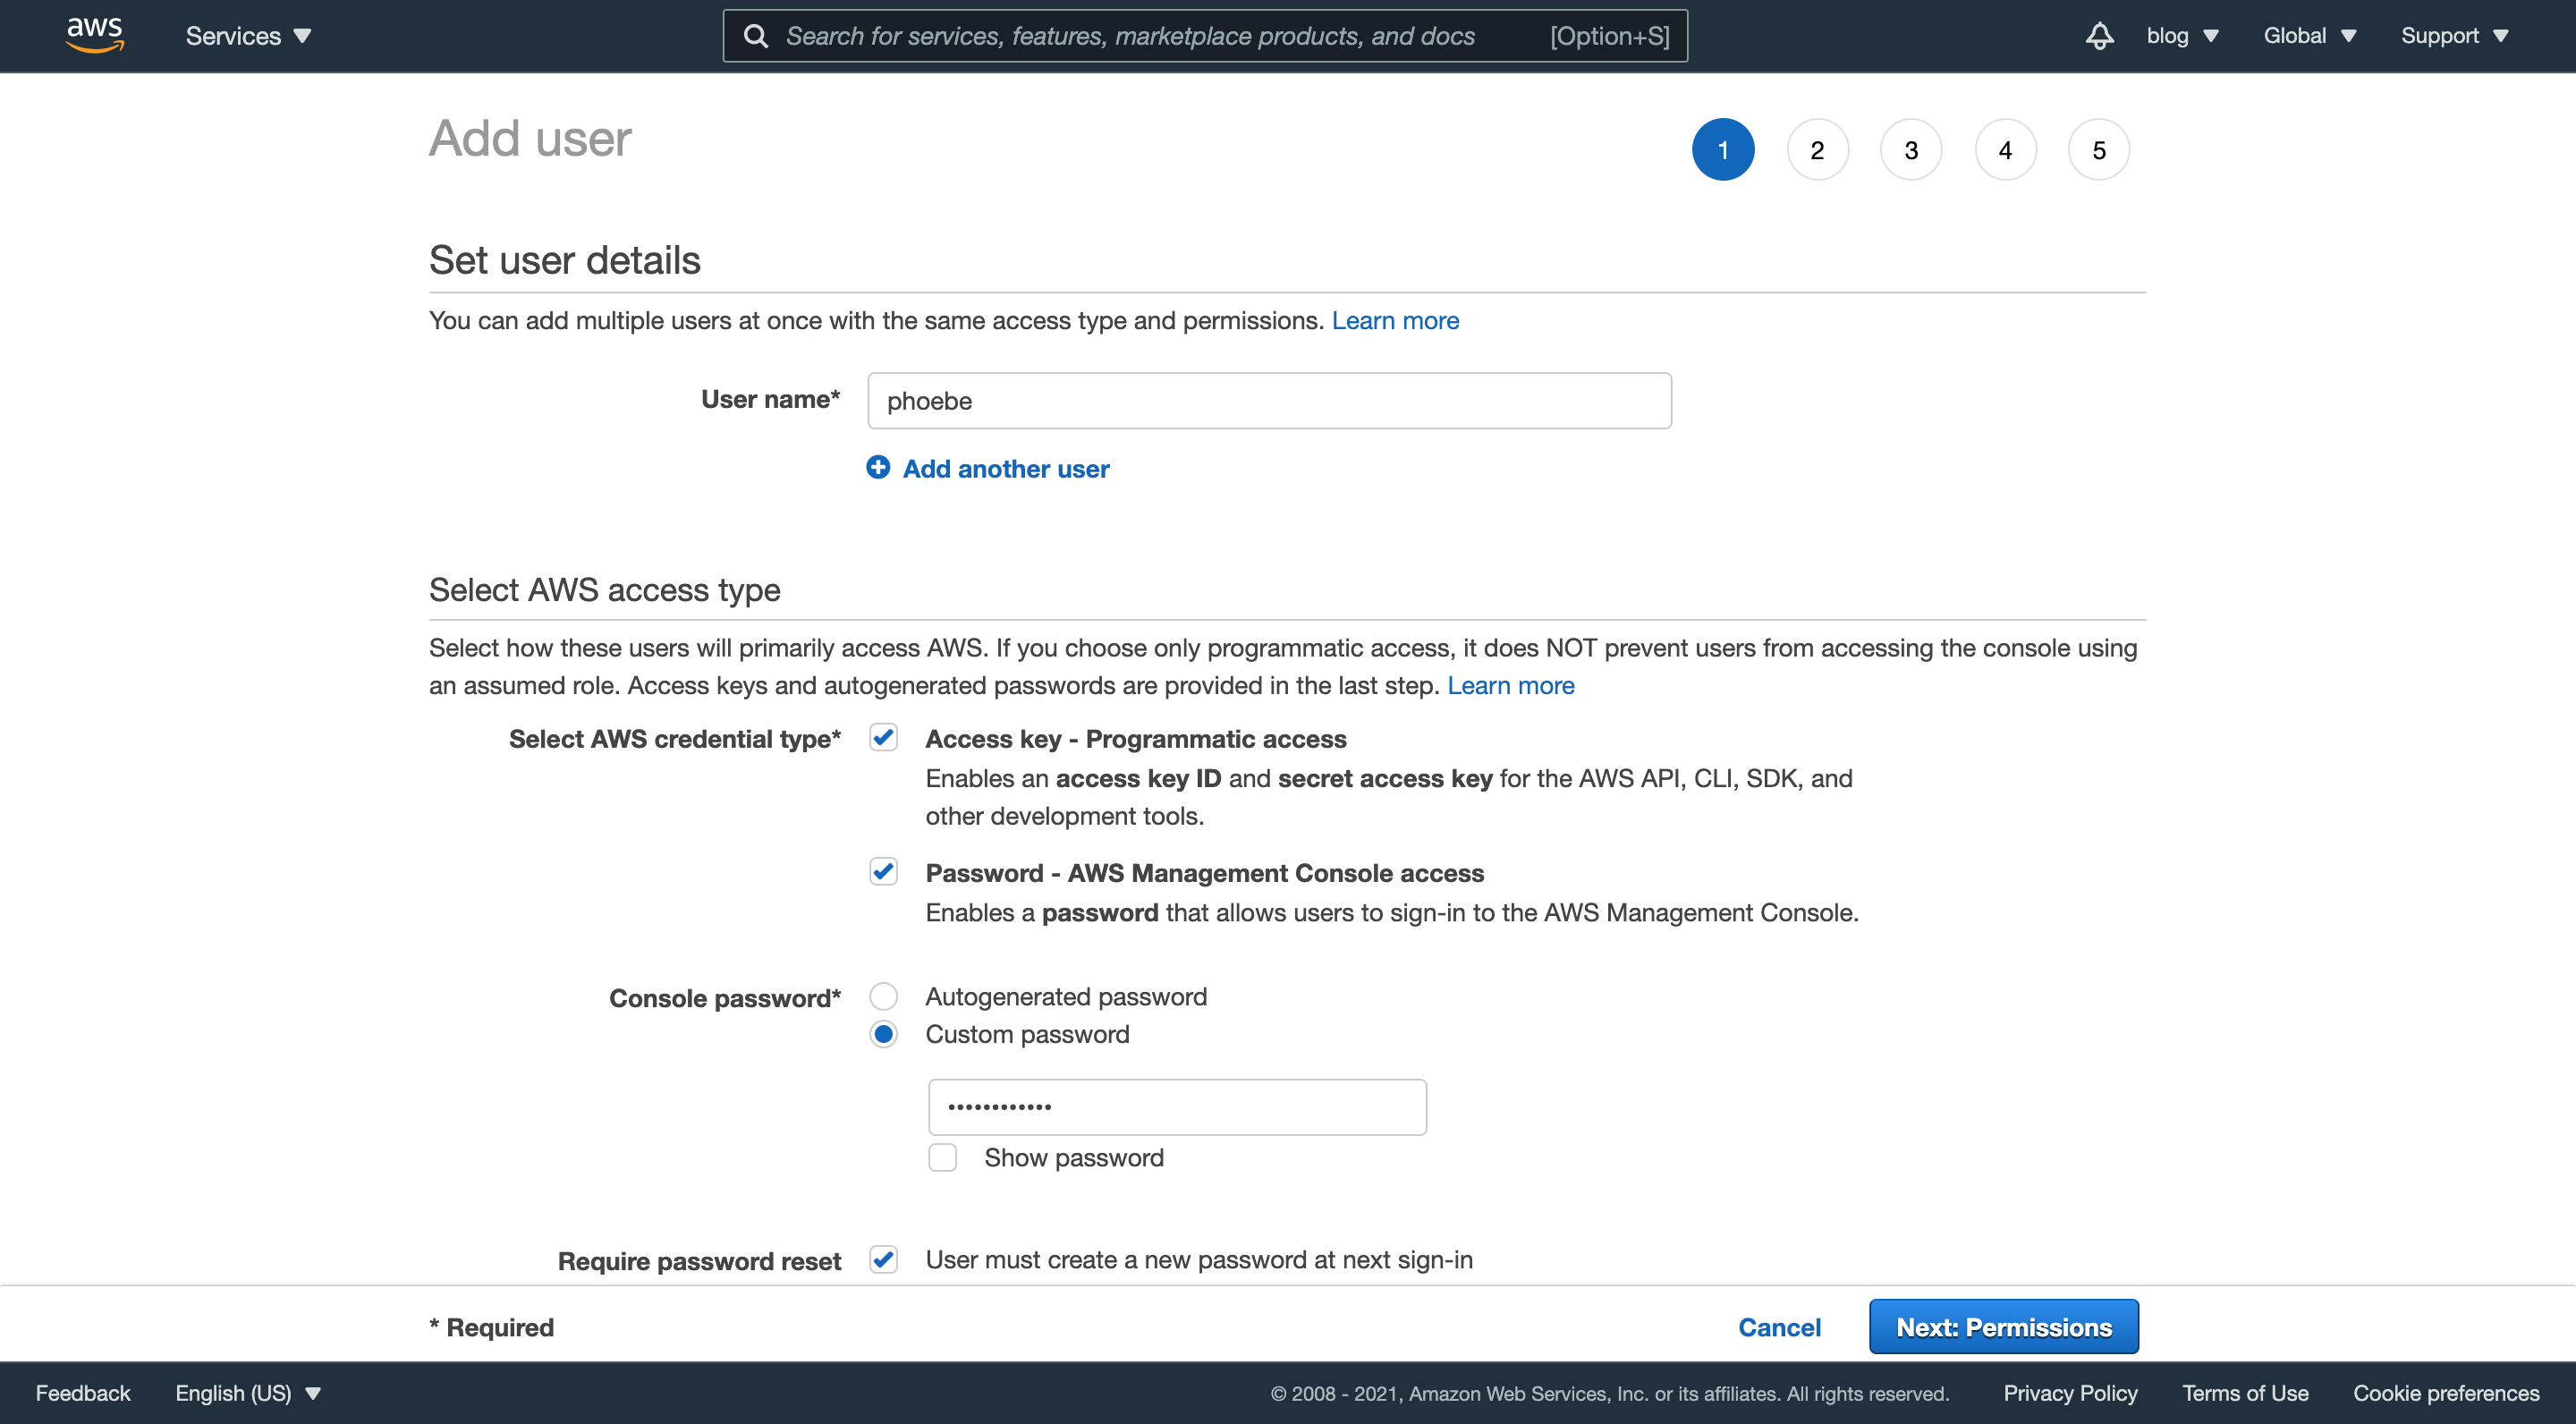Open the notifications bell icon
The height and width of the screenshot is (1424, 2576).
click(2099, 36)
